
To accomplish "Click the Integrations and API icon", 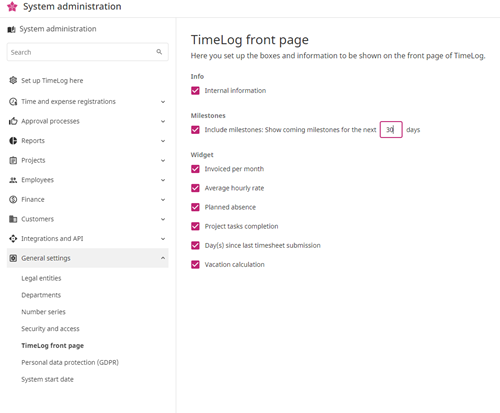I will pos(13,239).
